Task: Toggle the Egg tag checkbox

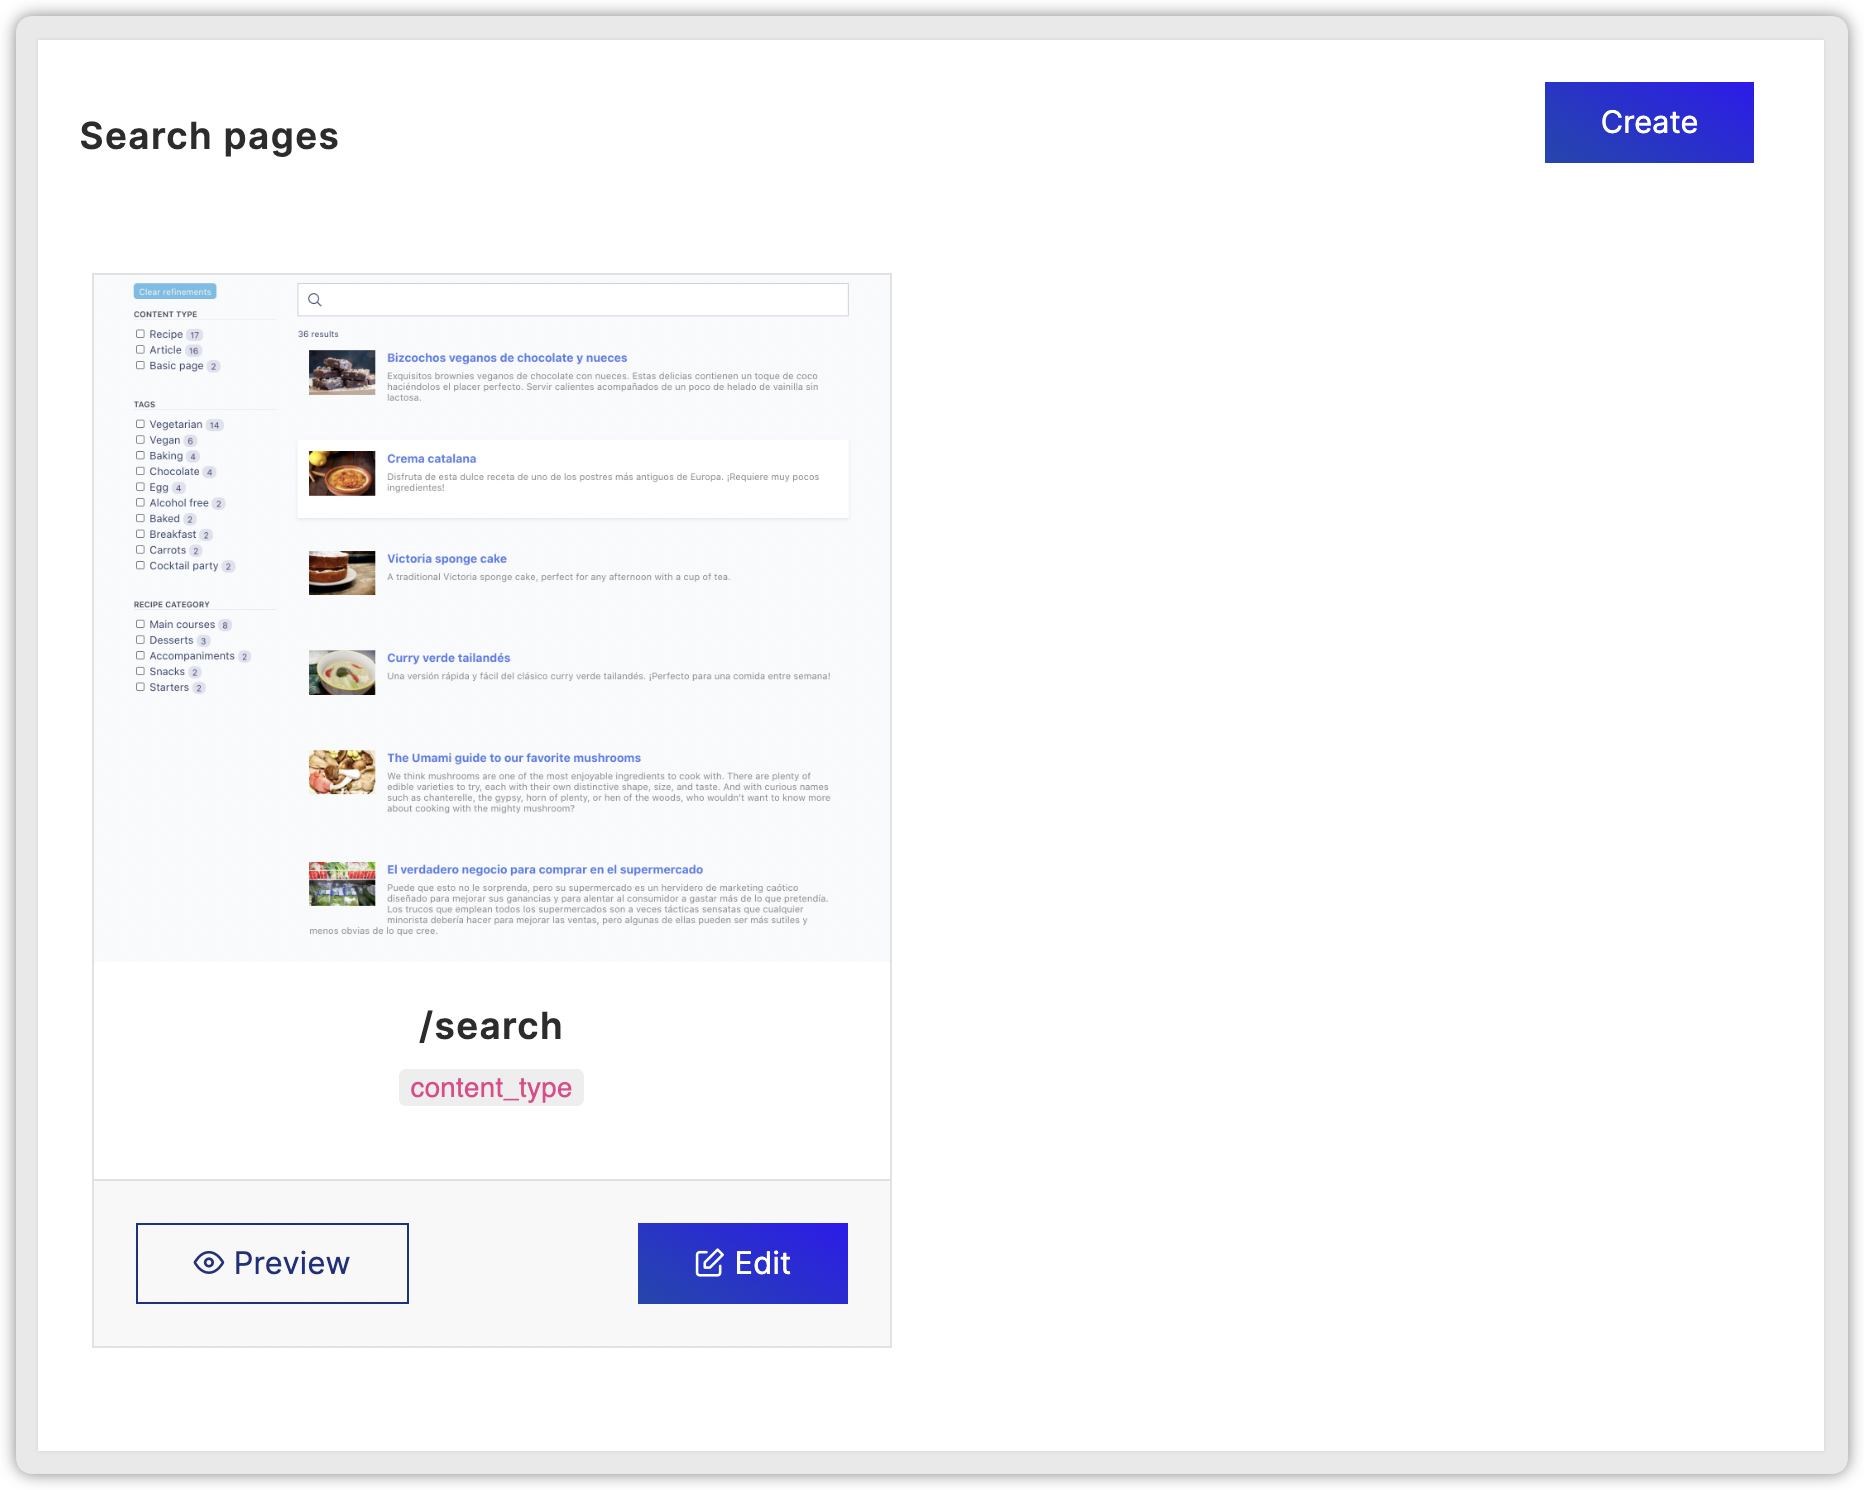Action: pyautogui.click(x=140, y=487)
